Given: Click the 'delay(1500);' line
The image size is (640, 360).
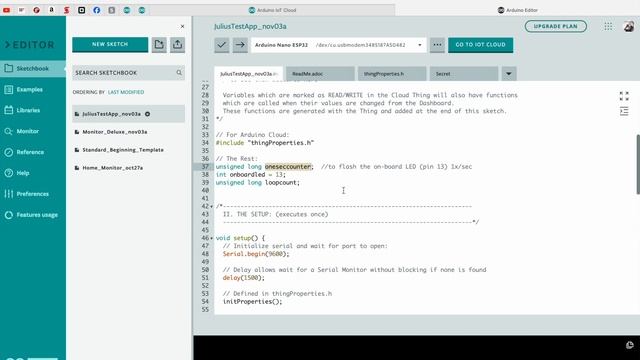Looking at the screenshot, I should click(x=244, y=278).
